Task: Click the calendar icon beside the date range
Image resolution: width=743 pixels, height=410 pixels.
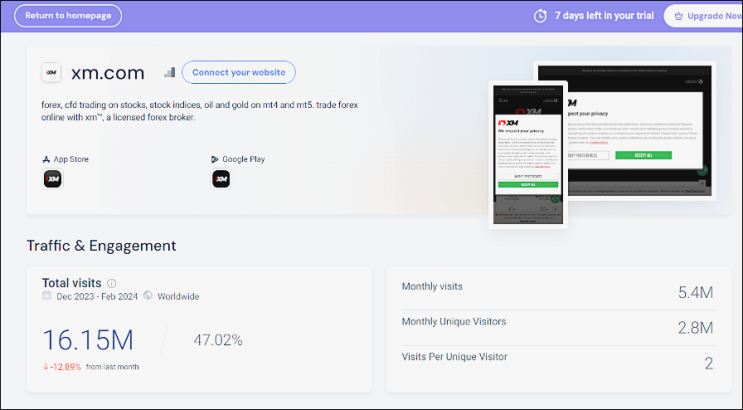Action: click(46, 296)
